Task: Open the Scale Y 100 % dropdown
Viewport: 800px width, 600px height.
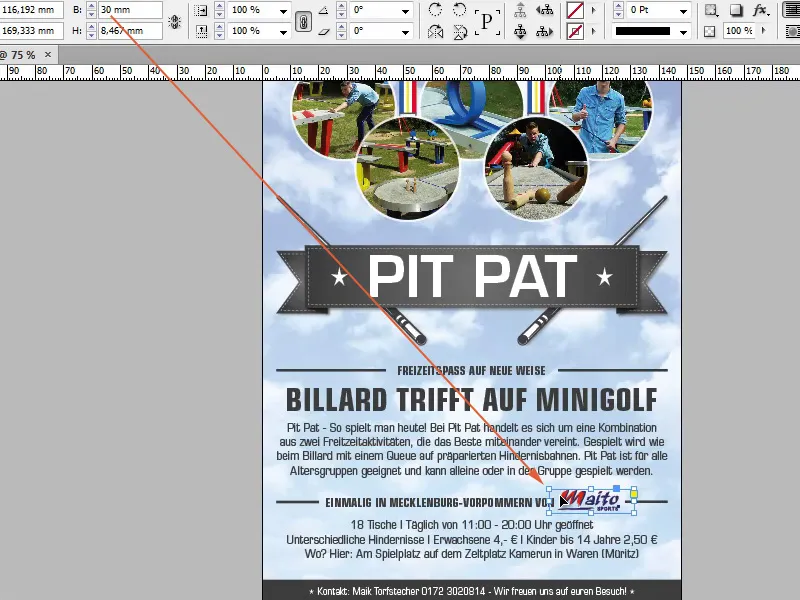Action: pos(283,32)
